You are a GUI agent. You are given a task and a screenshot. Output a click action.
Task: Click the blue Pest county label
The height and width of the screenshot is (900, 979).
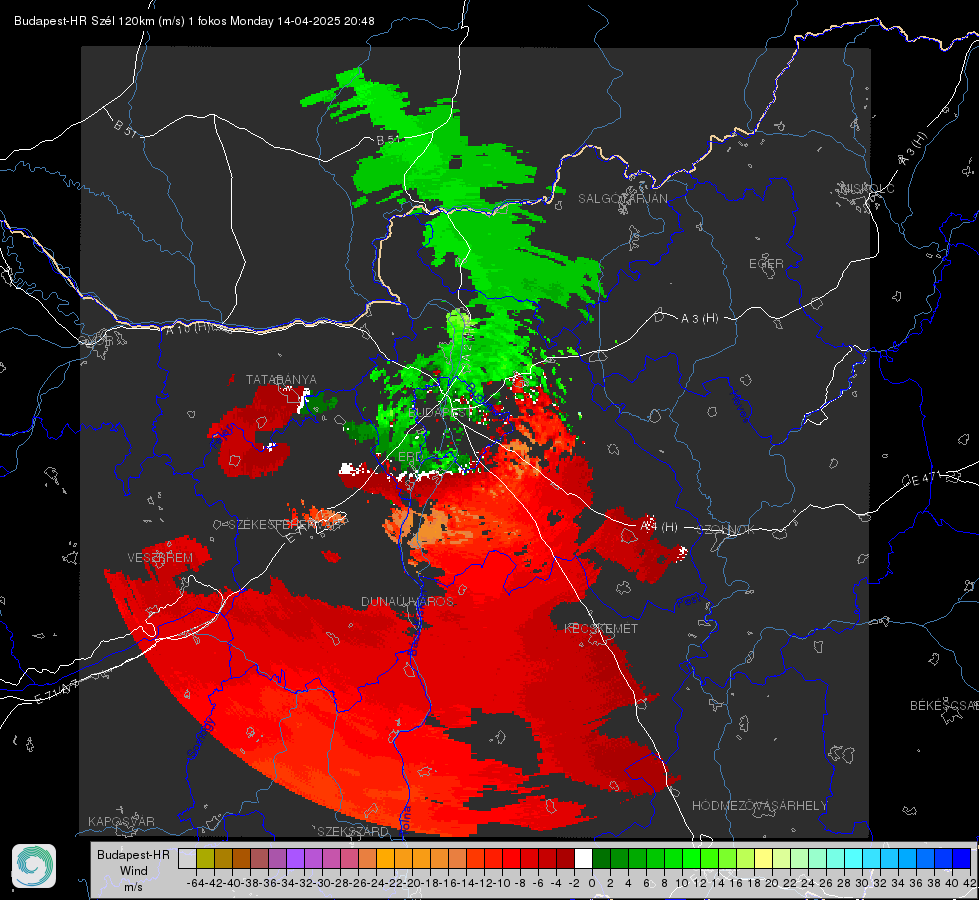click(x=689, y=601)
